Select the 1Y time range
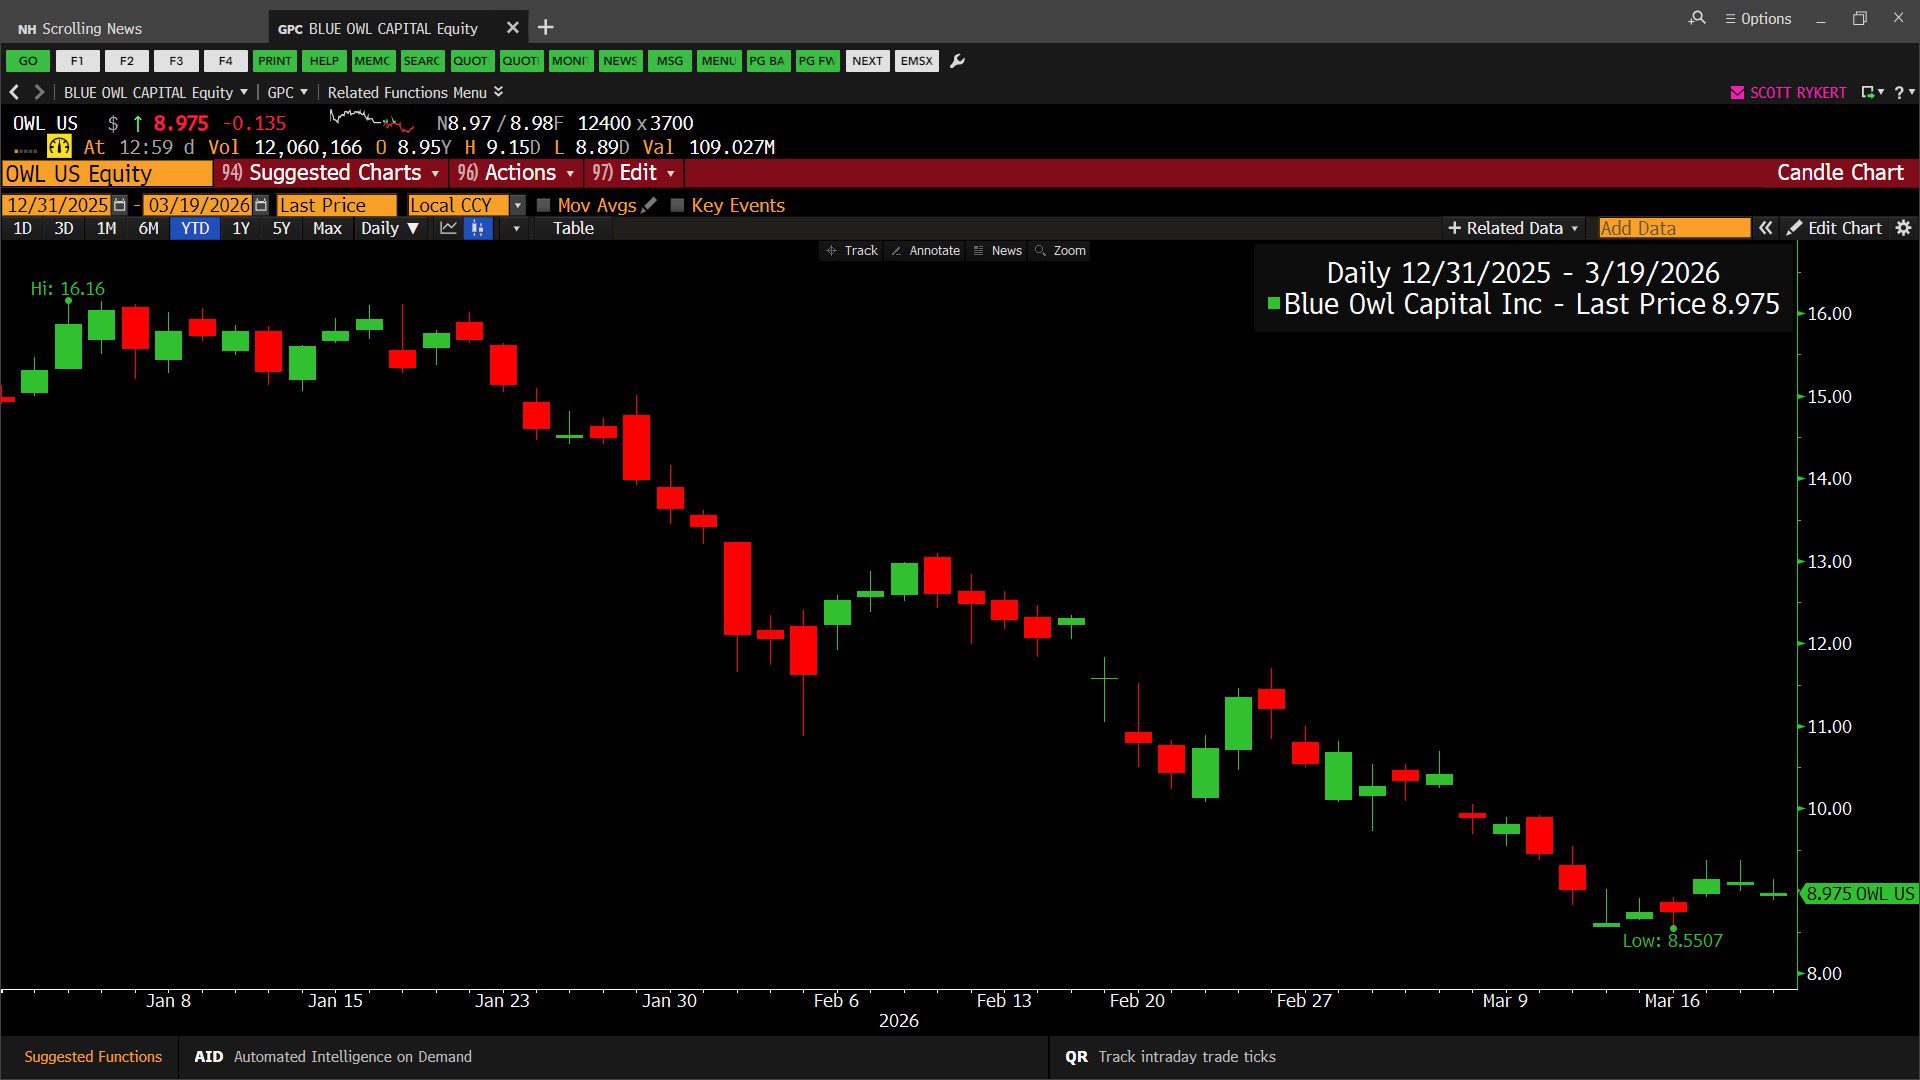The image size is (1920, 1080). 241,228
